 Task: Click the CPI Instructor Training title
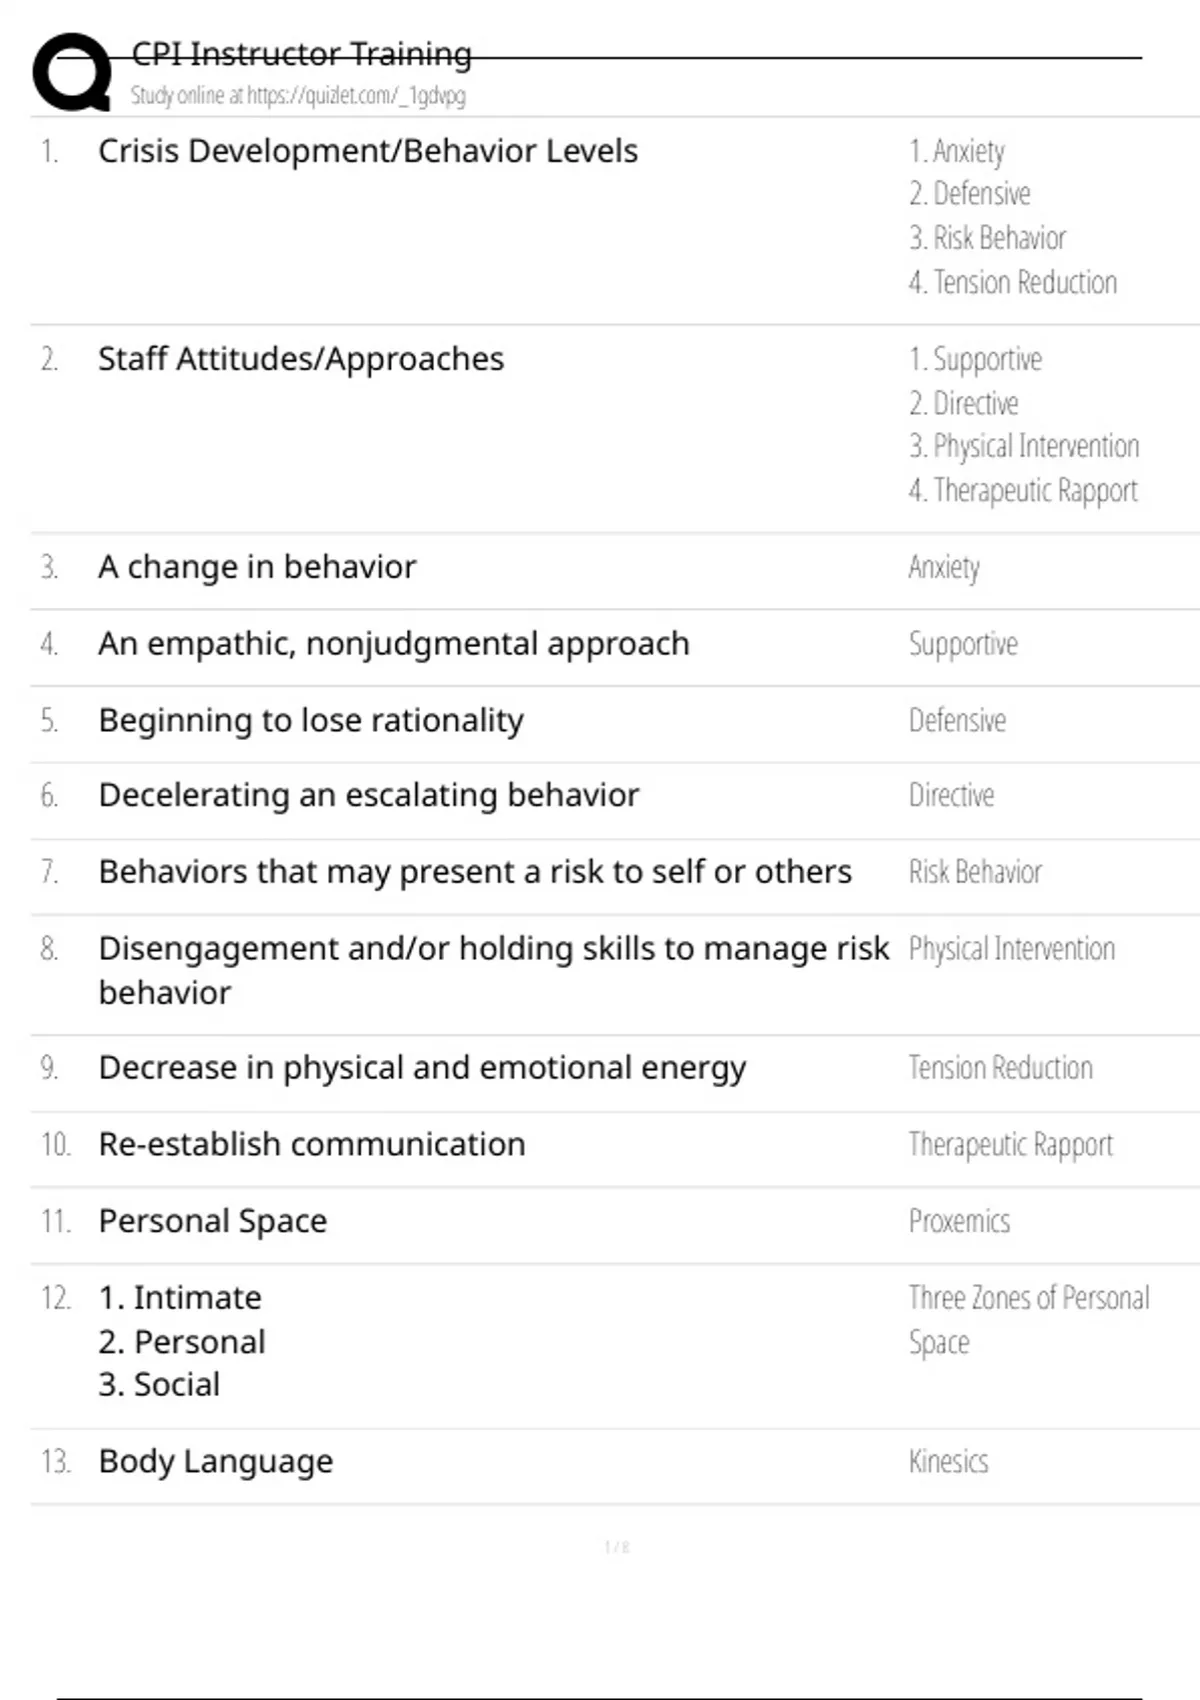(301, 54)
